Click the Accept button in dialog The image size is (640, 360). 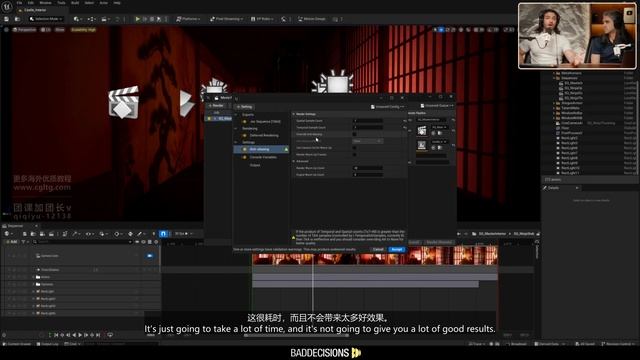click(397, 249)
